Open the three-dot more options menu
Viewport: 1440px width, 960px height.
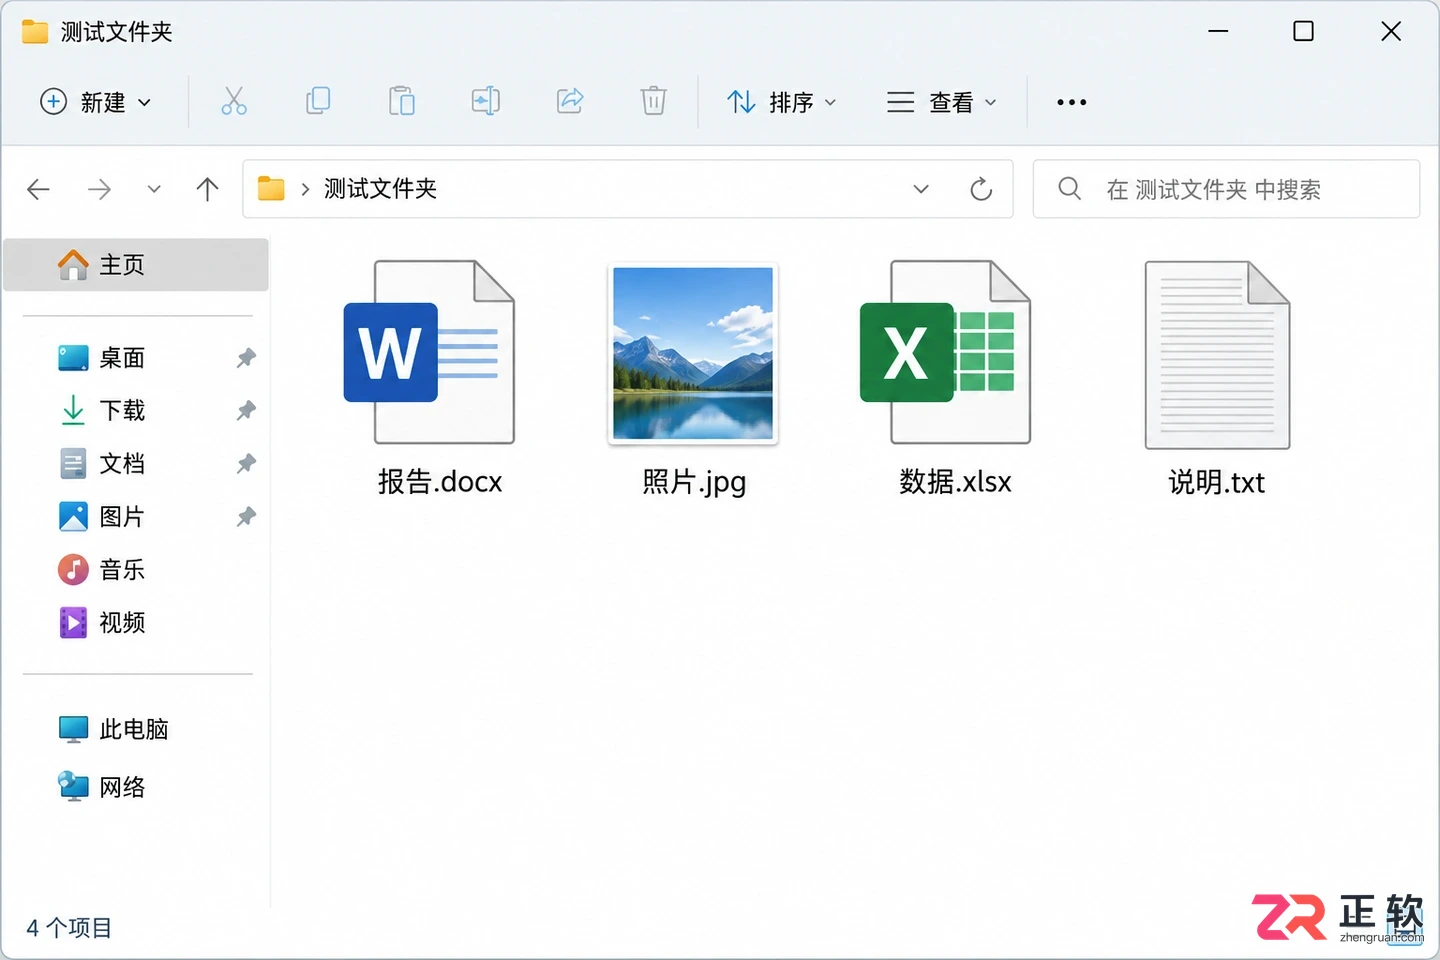click(x=1071, y=102)
